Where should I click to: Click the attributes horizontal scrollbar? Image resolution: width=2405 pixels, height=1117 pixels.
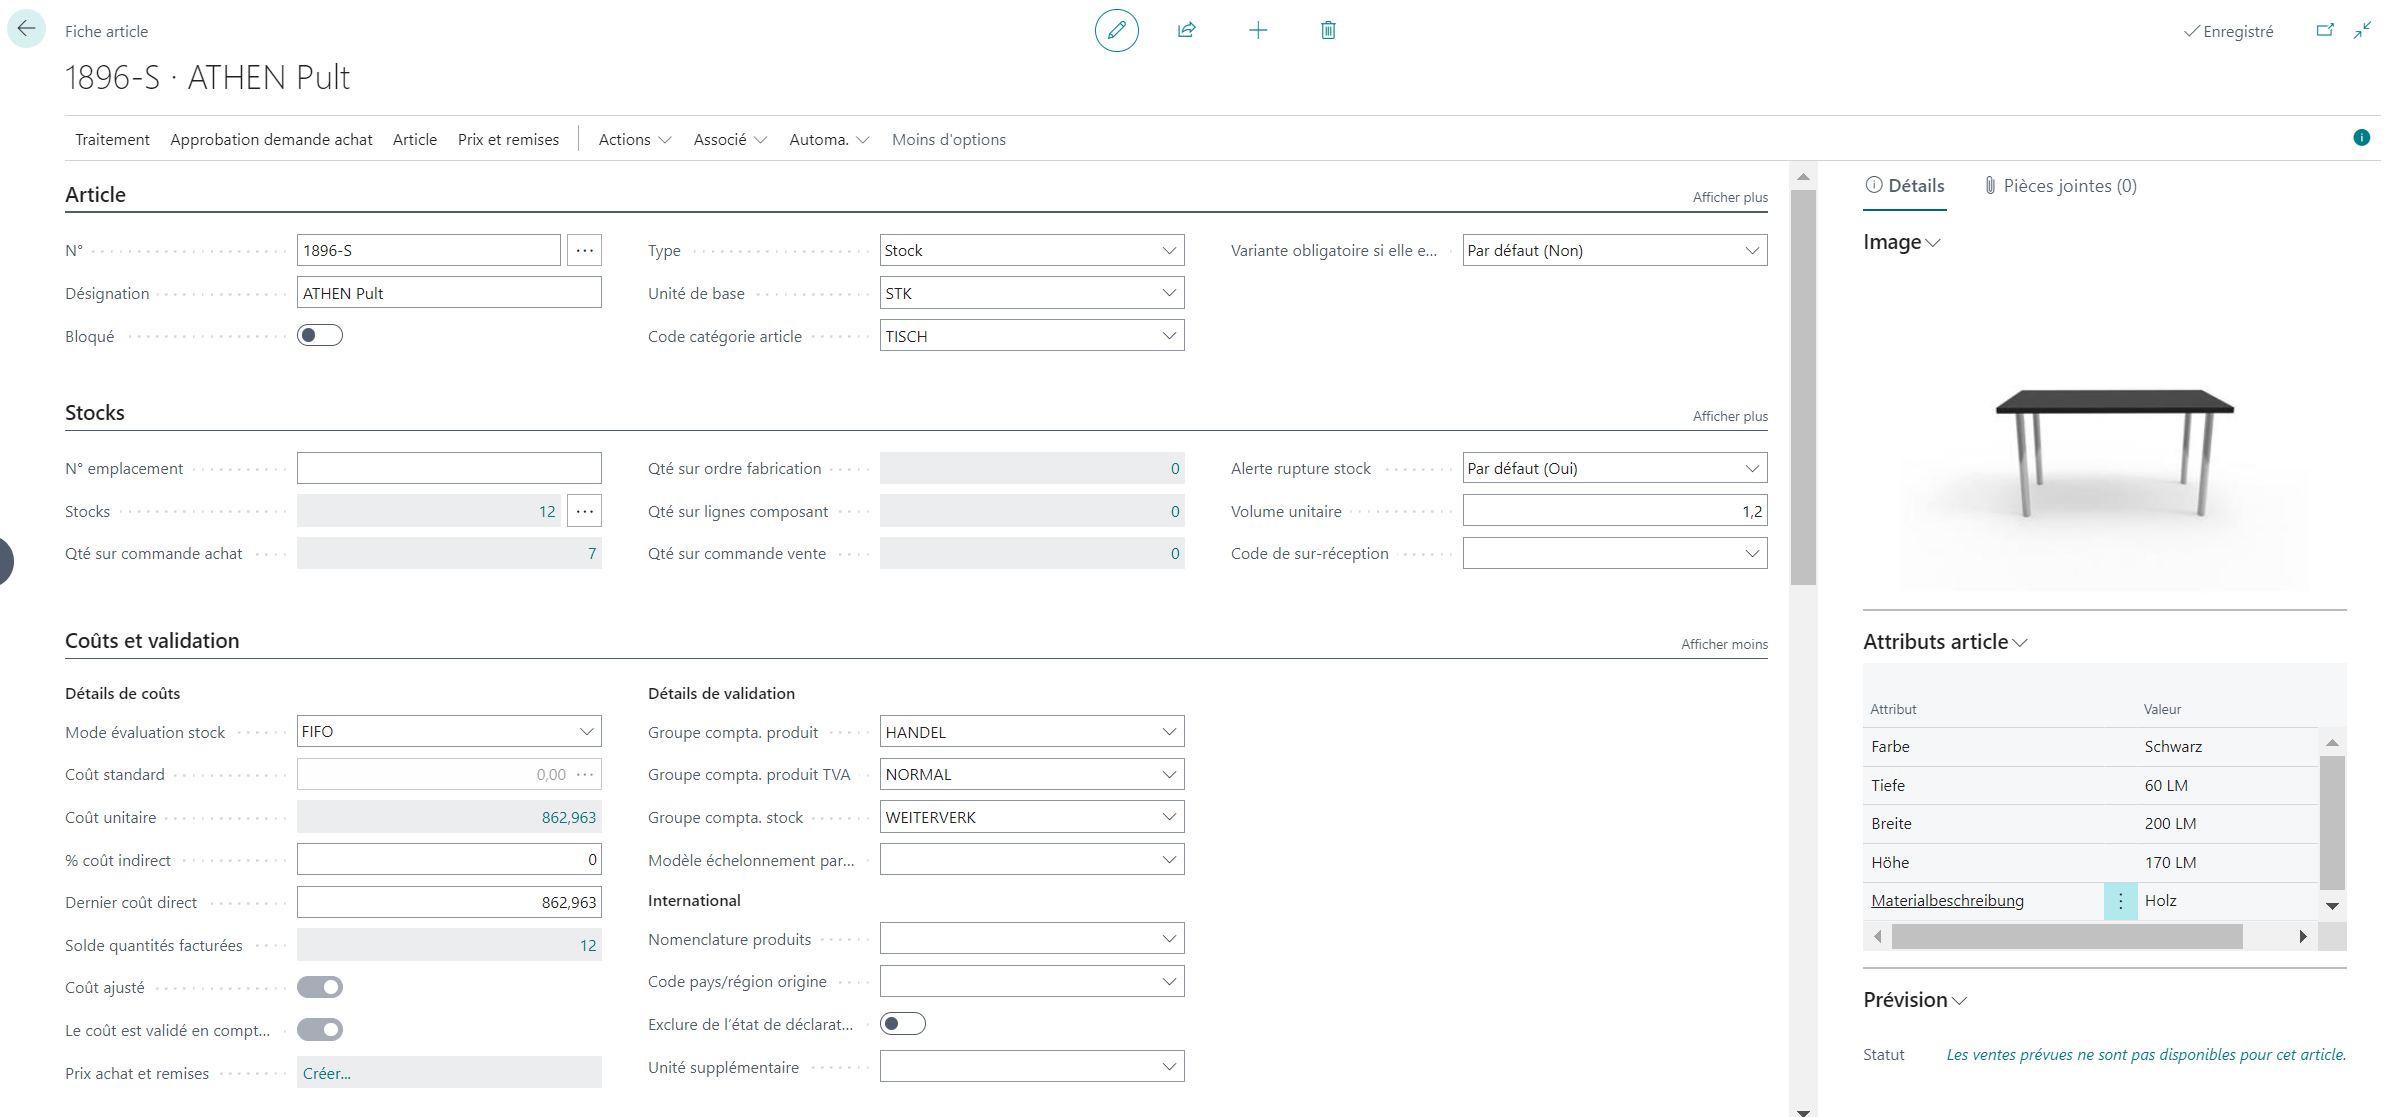2066,937
